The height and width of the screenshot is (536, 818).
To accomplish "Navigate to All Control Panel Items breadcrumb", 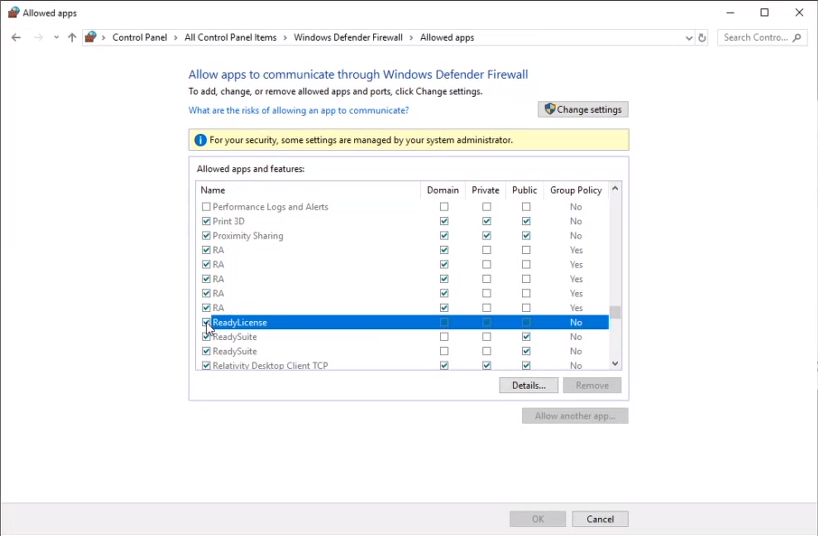I will coord(230,38).
